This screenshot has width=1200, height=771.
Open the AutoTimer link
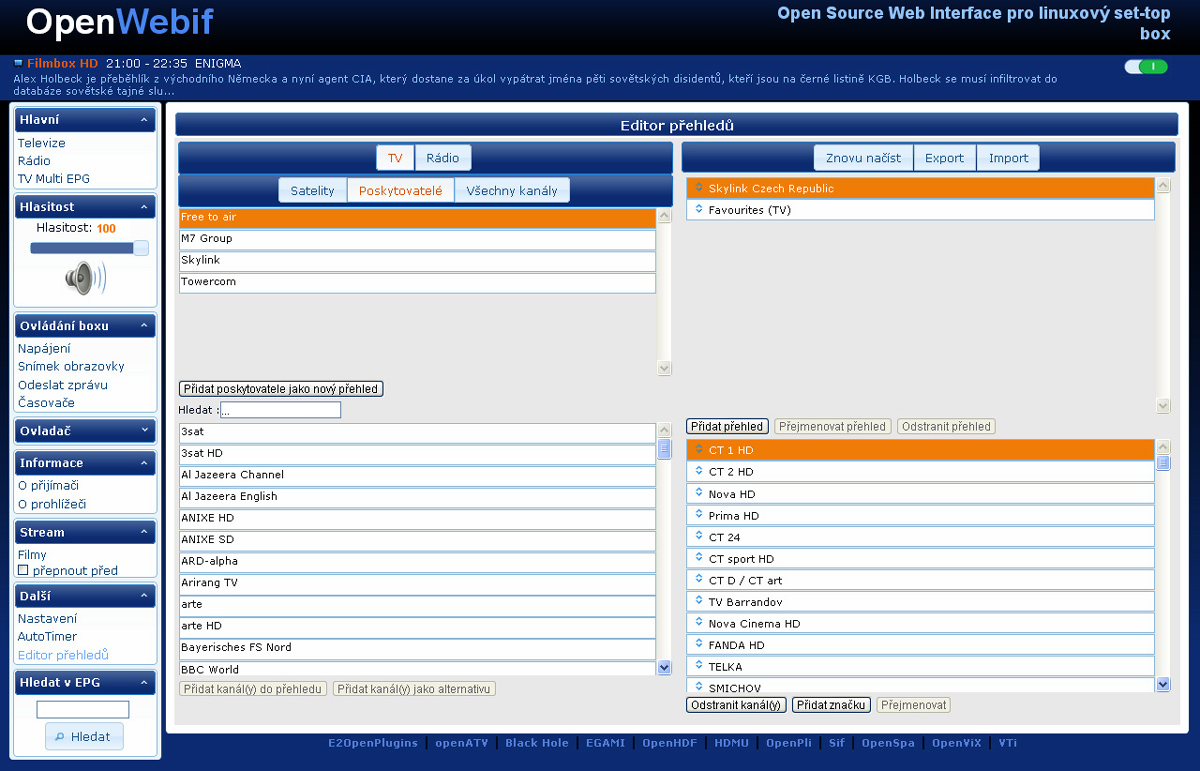(x=47, y=637)
